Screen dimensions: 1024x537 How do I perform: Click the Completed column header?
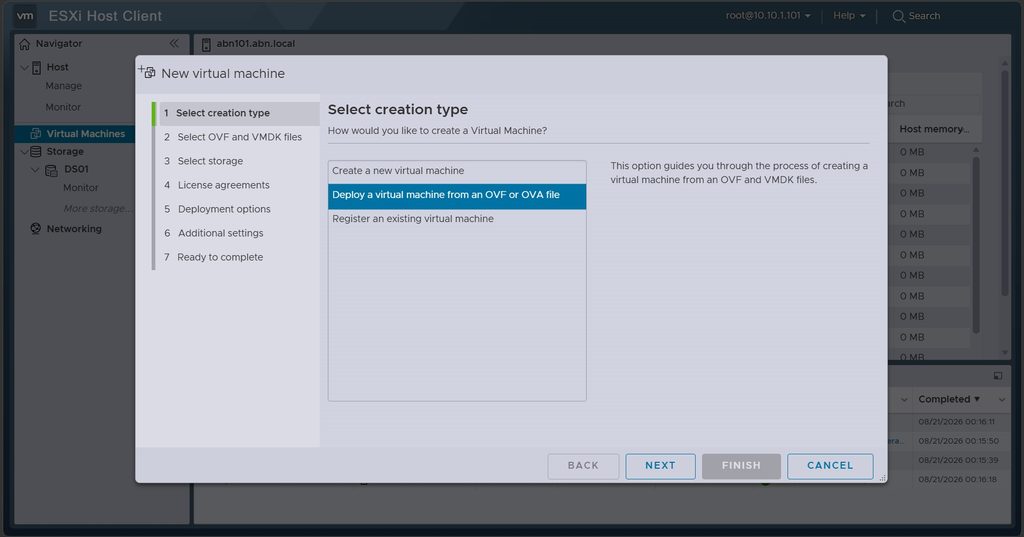coord(944,399)
